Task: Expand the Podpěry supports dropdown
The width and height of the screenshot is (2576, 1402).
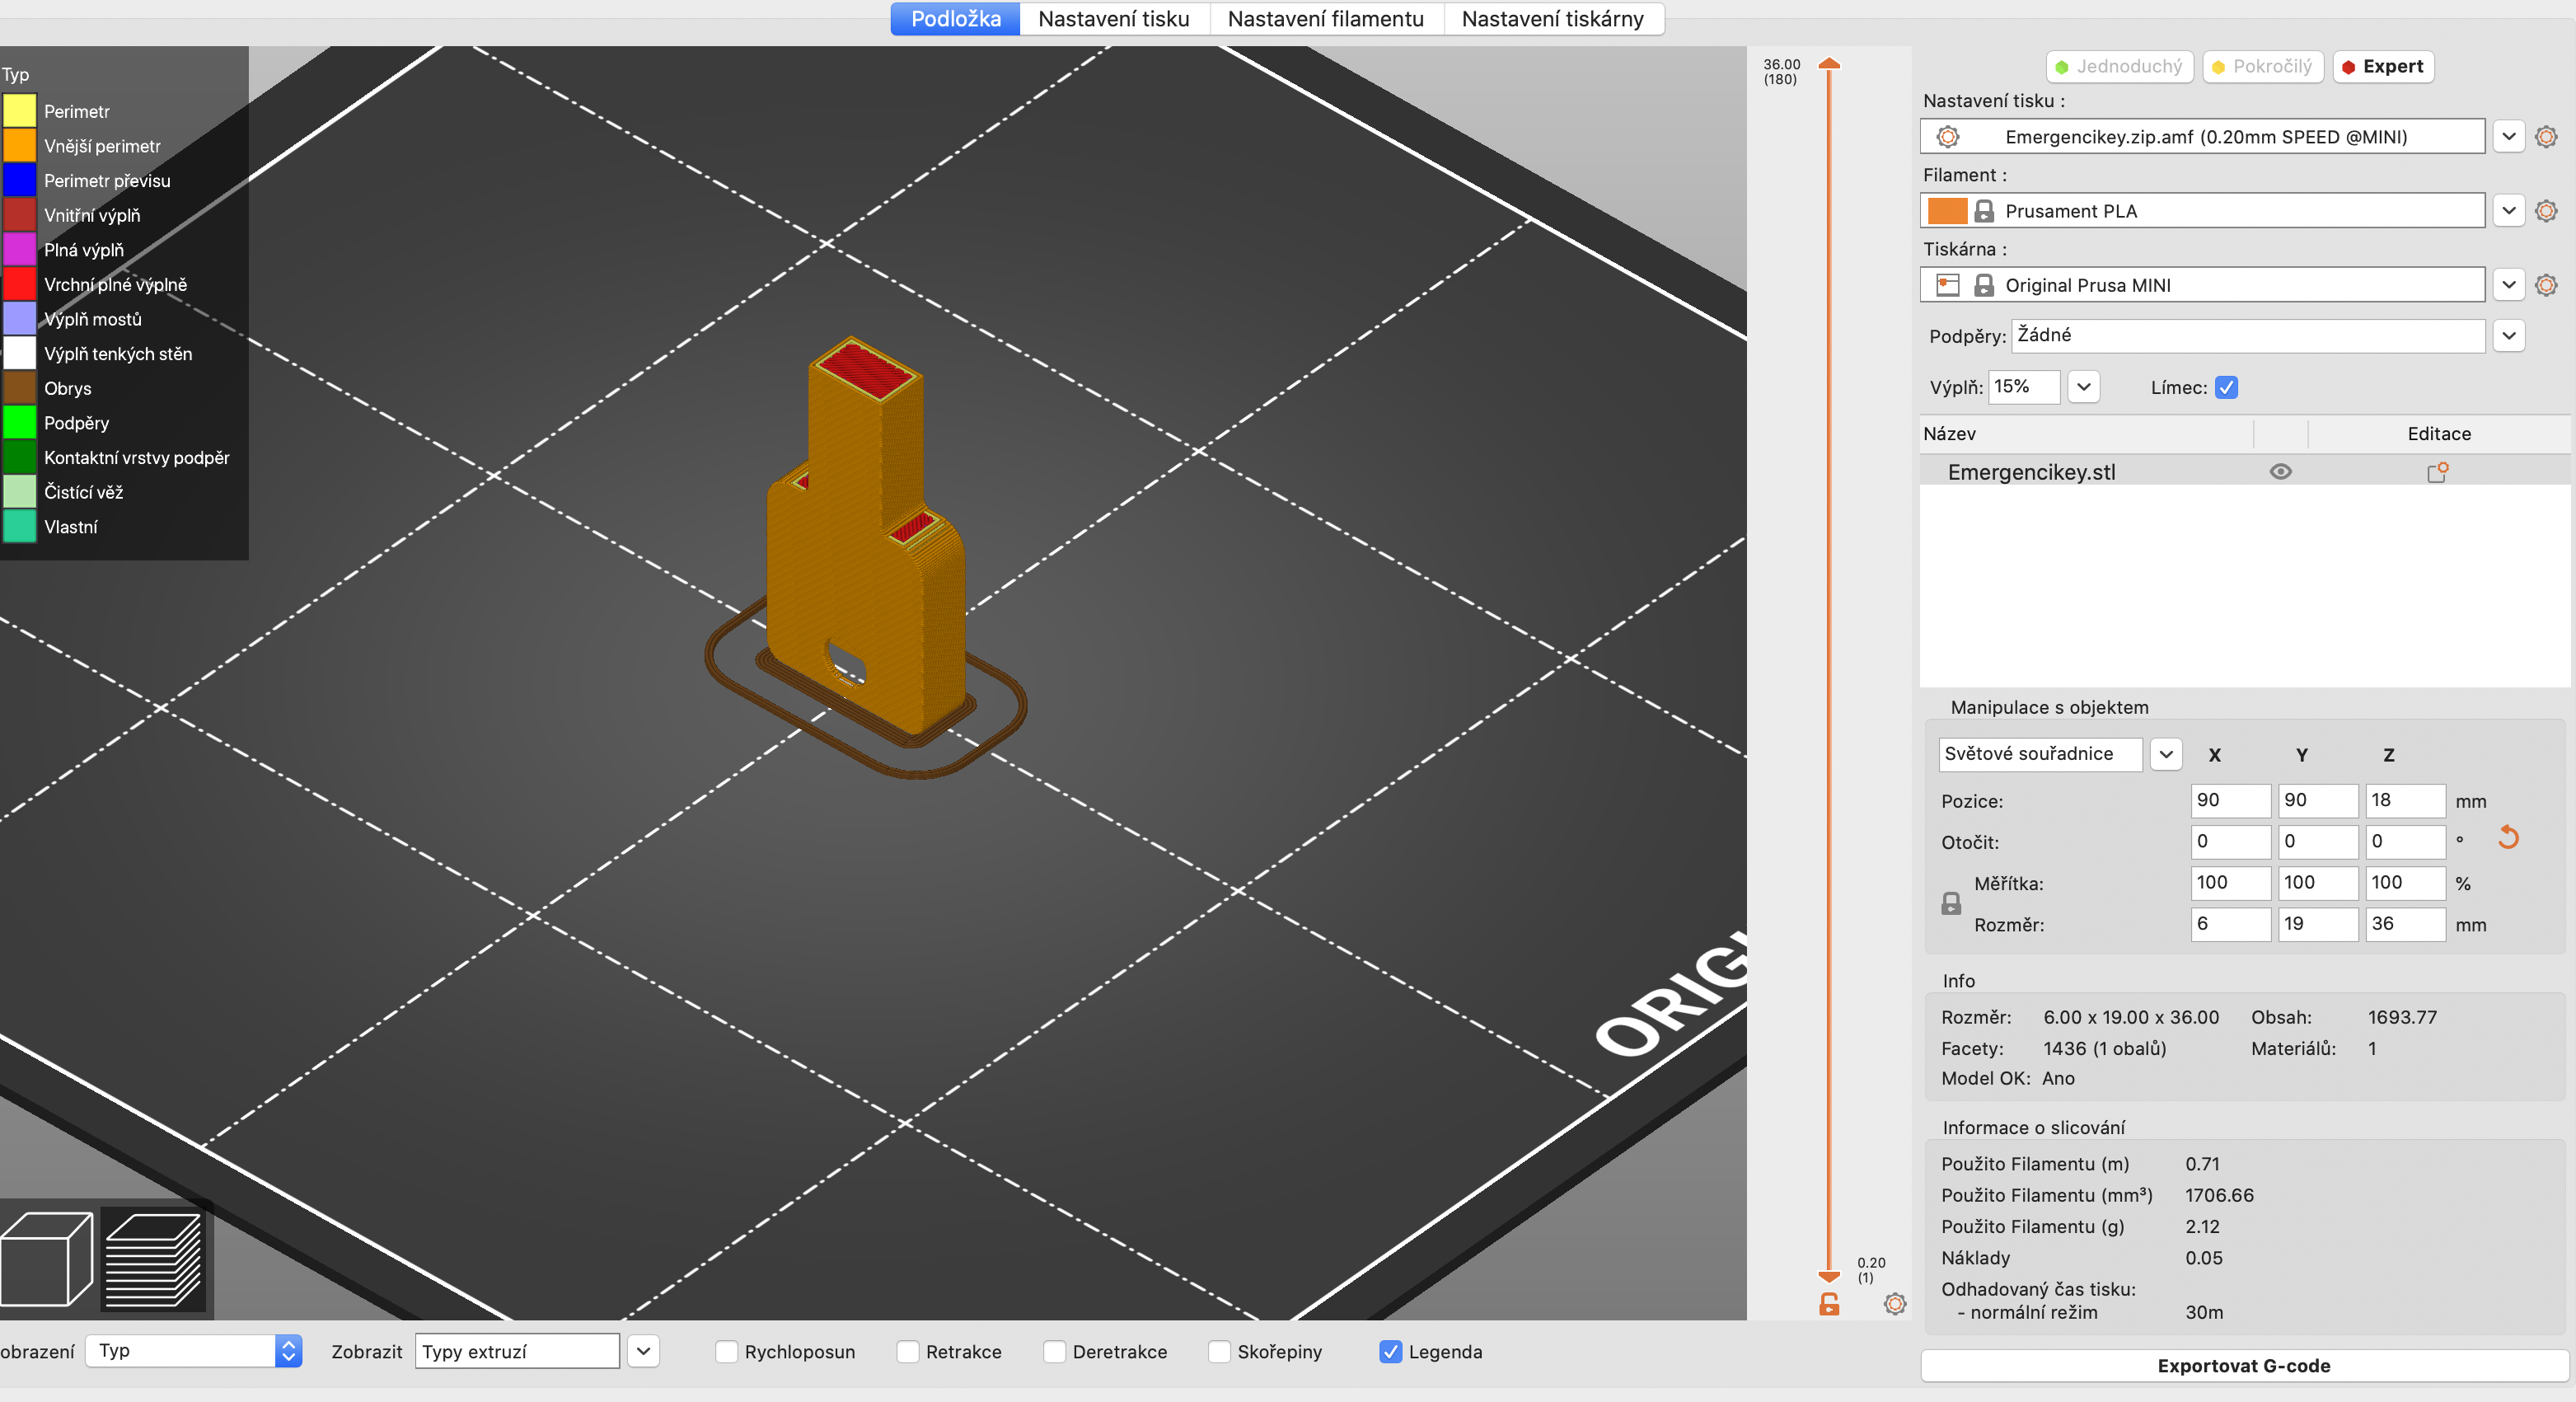Action: [x=2508, y=336]
